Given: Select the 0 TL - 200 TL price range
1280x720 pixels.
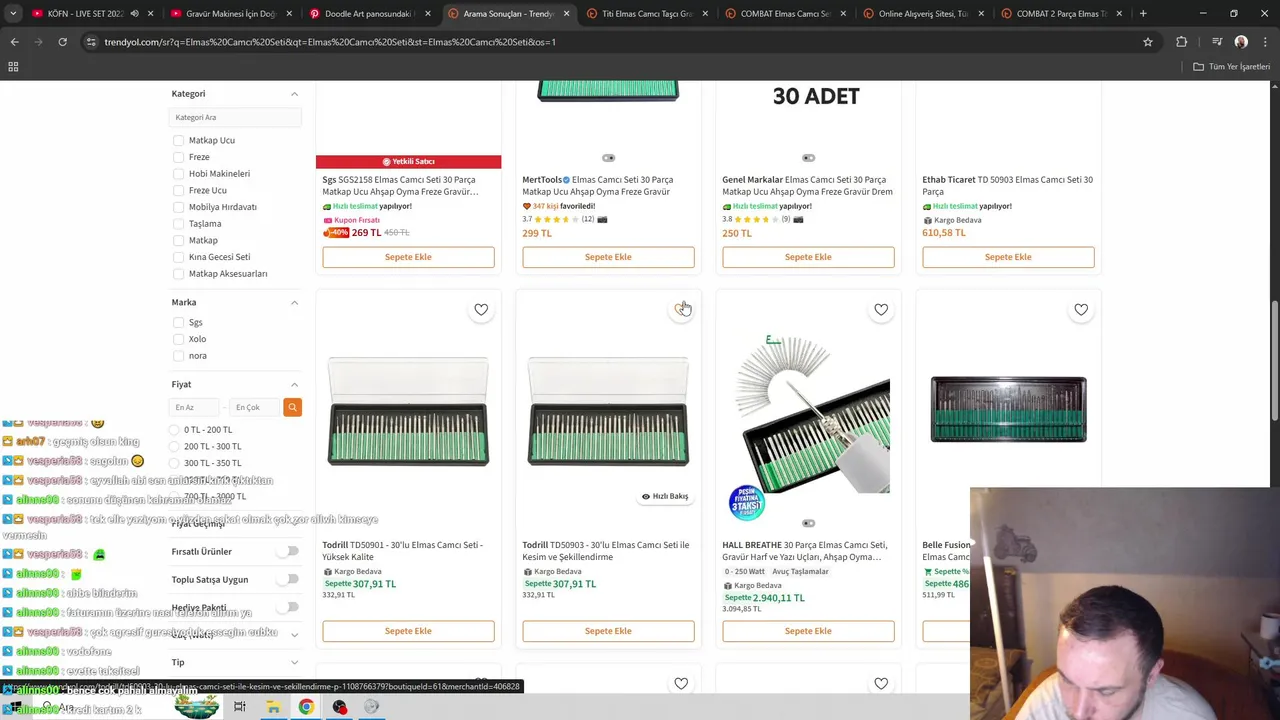Looking at the screenshot, I should (x=174, y=430).
